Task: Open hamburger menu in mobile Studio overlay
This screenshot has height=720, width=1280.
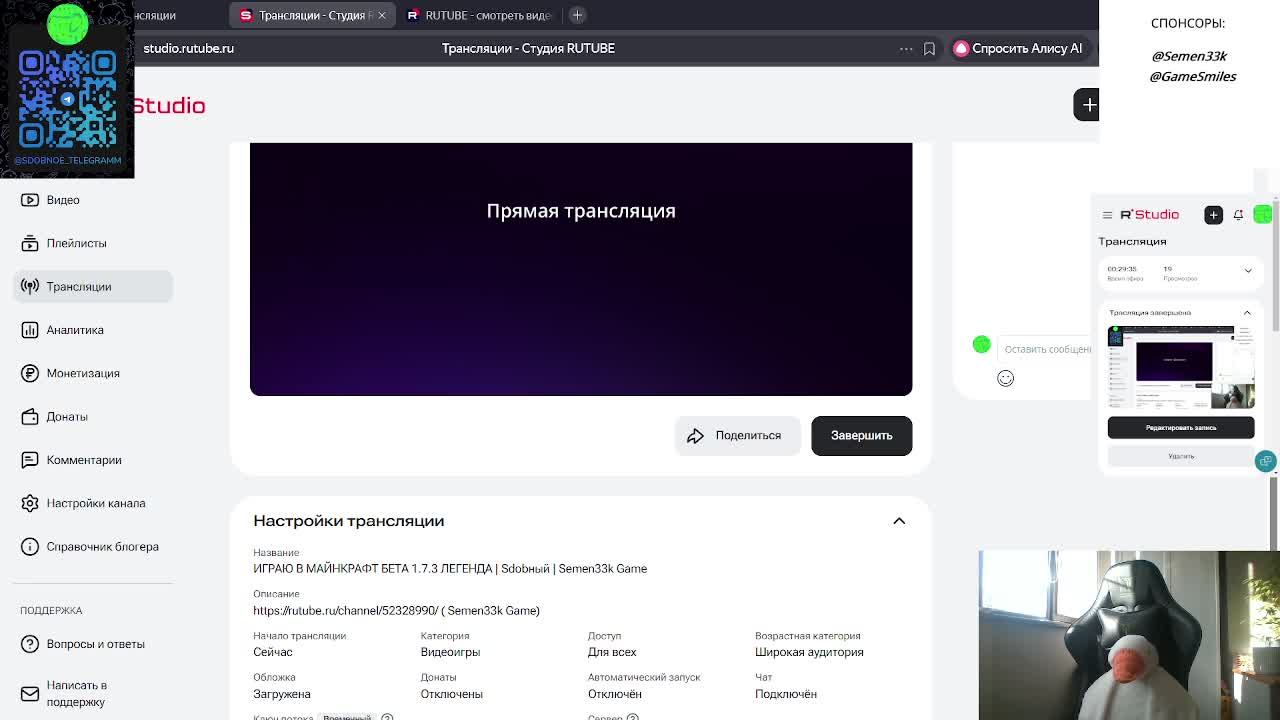Action: (1107, 215)
